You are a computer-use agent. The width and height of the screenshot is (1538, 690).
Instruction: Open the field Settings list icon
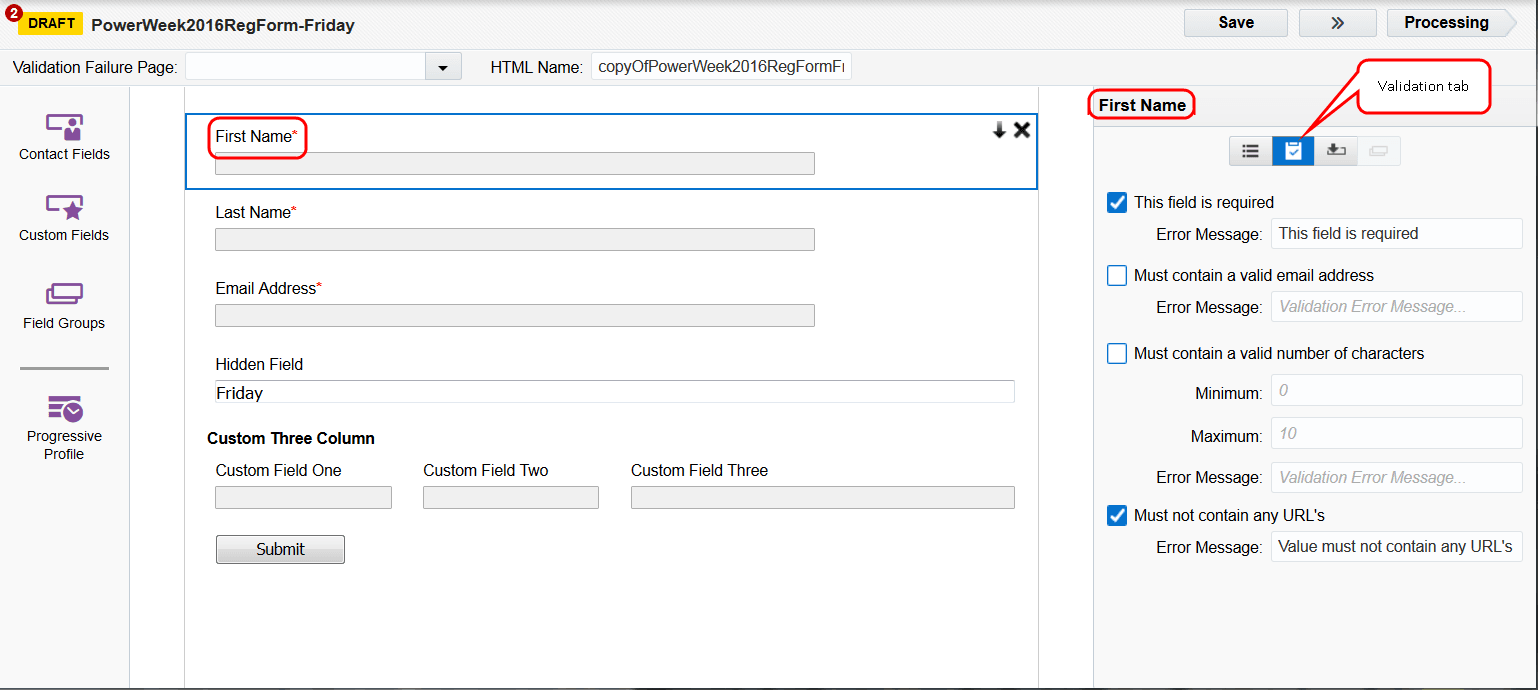pyautogui.click(x=1250, y=151)
